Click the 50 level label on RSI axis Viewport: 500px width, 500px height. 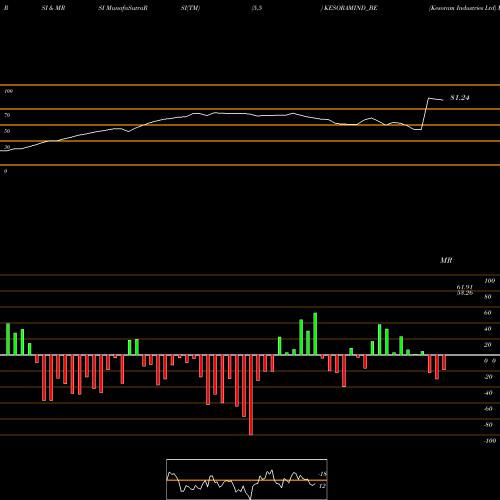tap(7, 131)
